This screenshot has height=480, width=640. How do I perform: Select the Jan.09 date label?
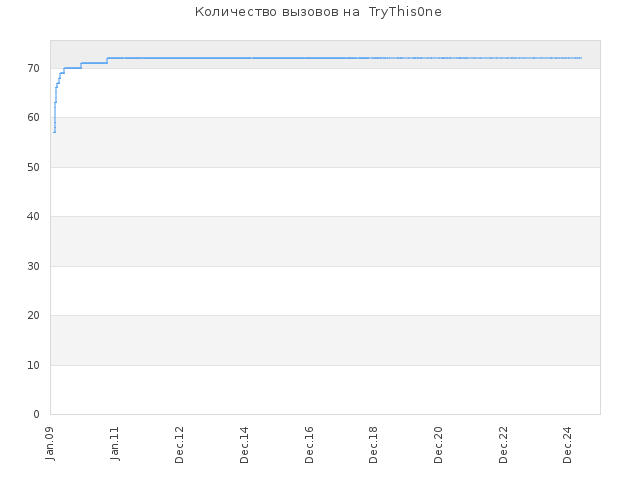(x=50, y=444)
